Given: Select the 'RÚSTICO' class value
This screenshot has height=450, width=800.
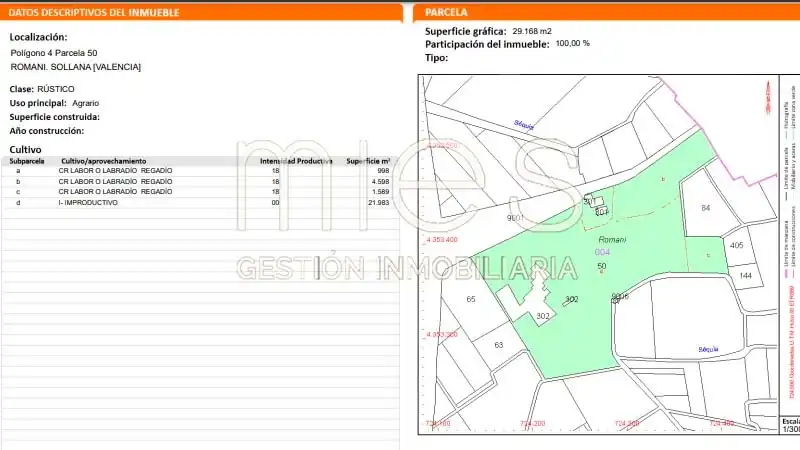Looking at the screenshot, I should point(56,89).
